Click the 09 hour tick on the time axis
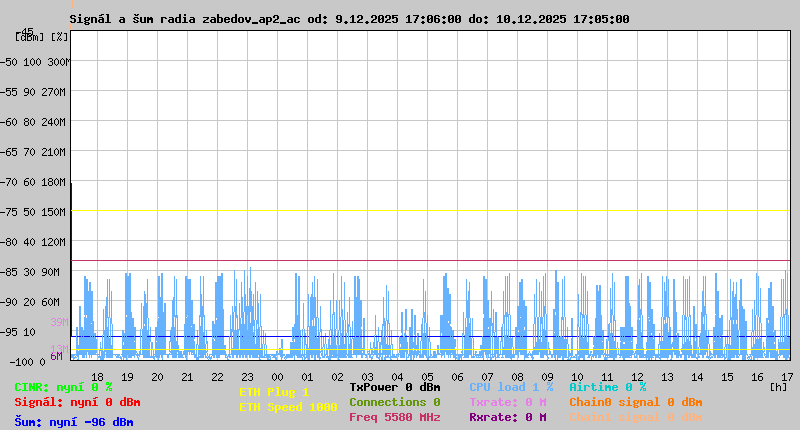 547,377
